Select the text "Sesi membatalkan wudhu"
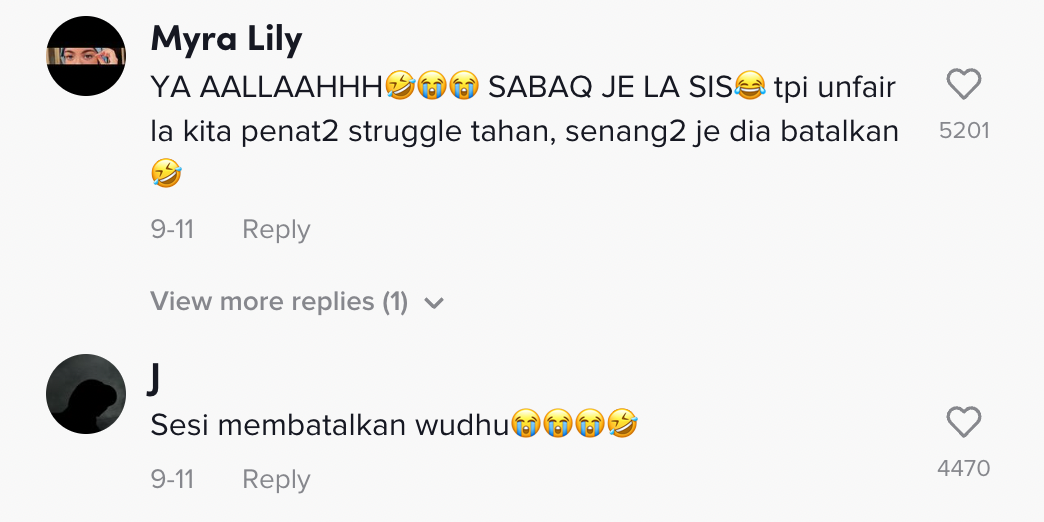The height and width of the screenshot is (522, 1044). coord(330,425)
